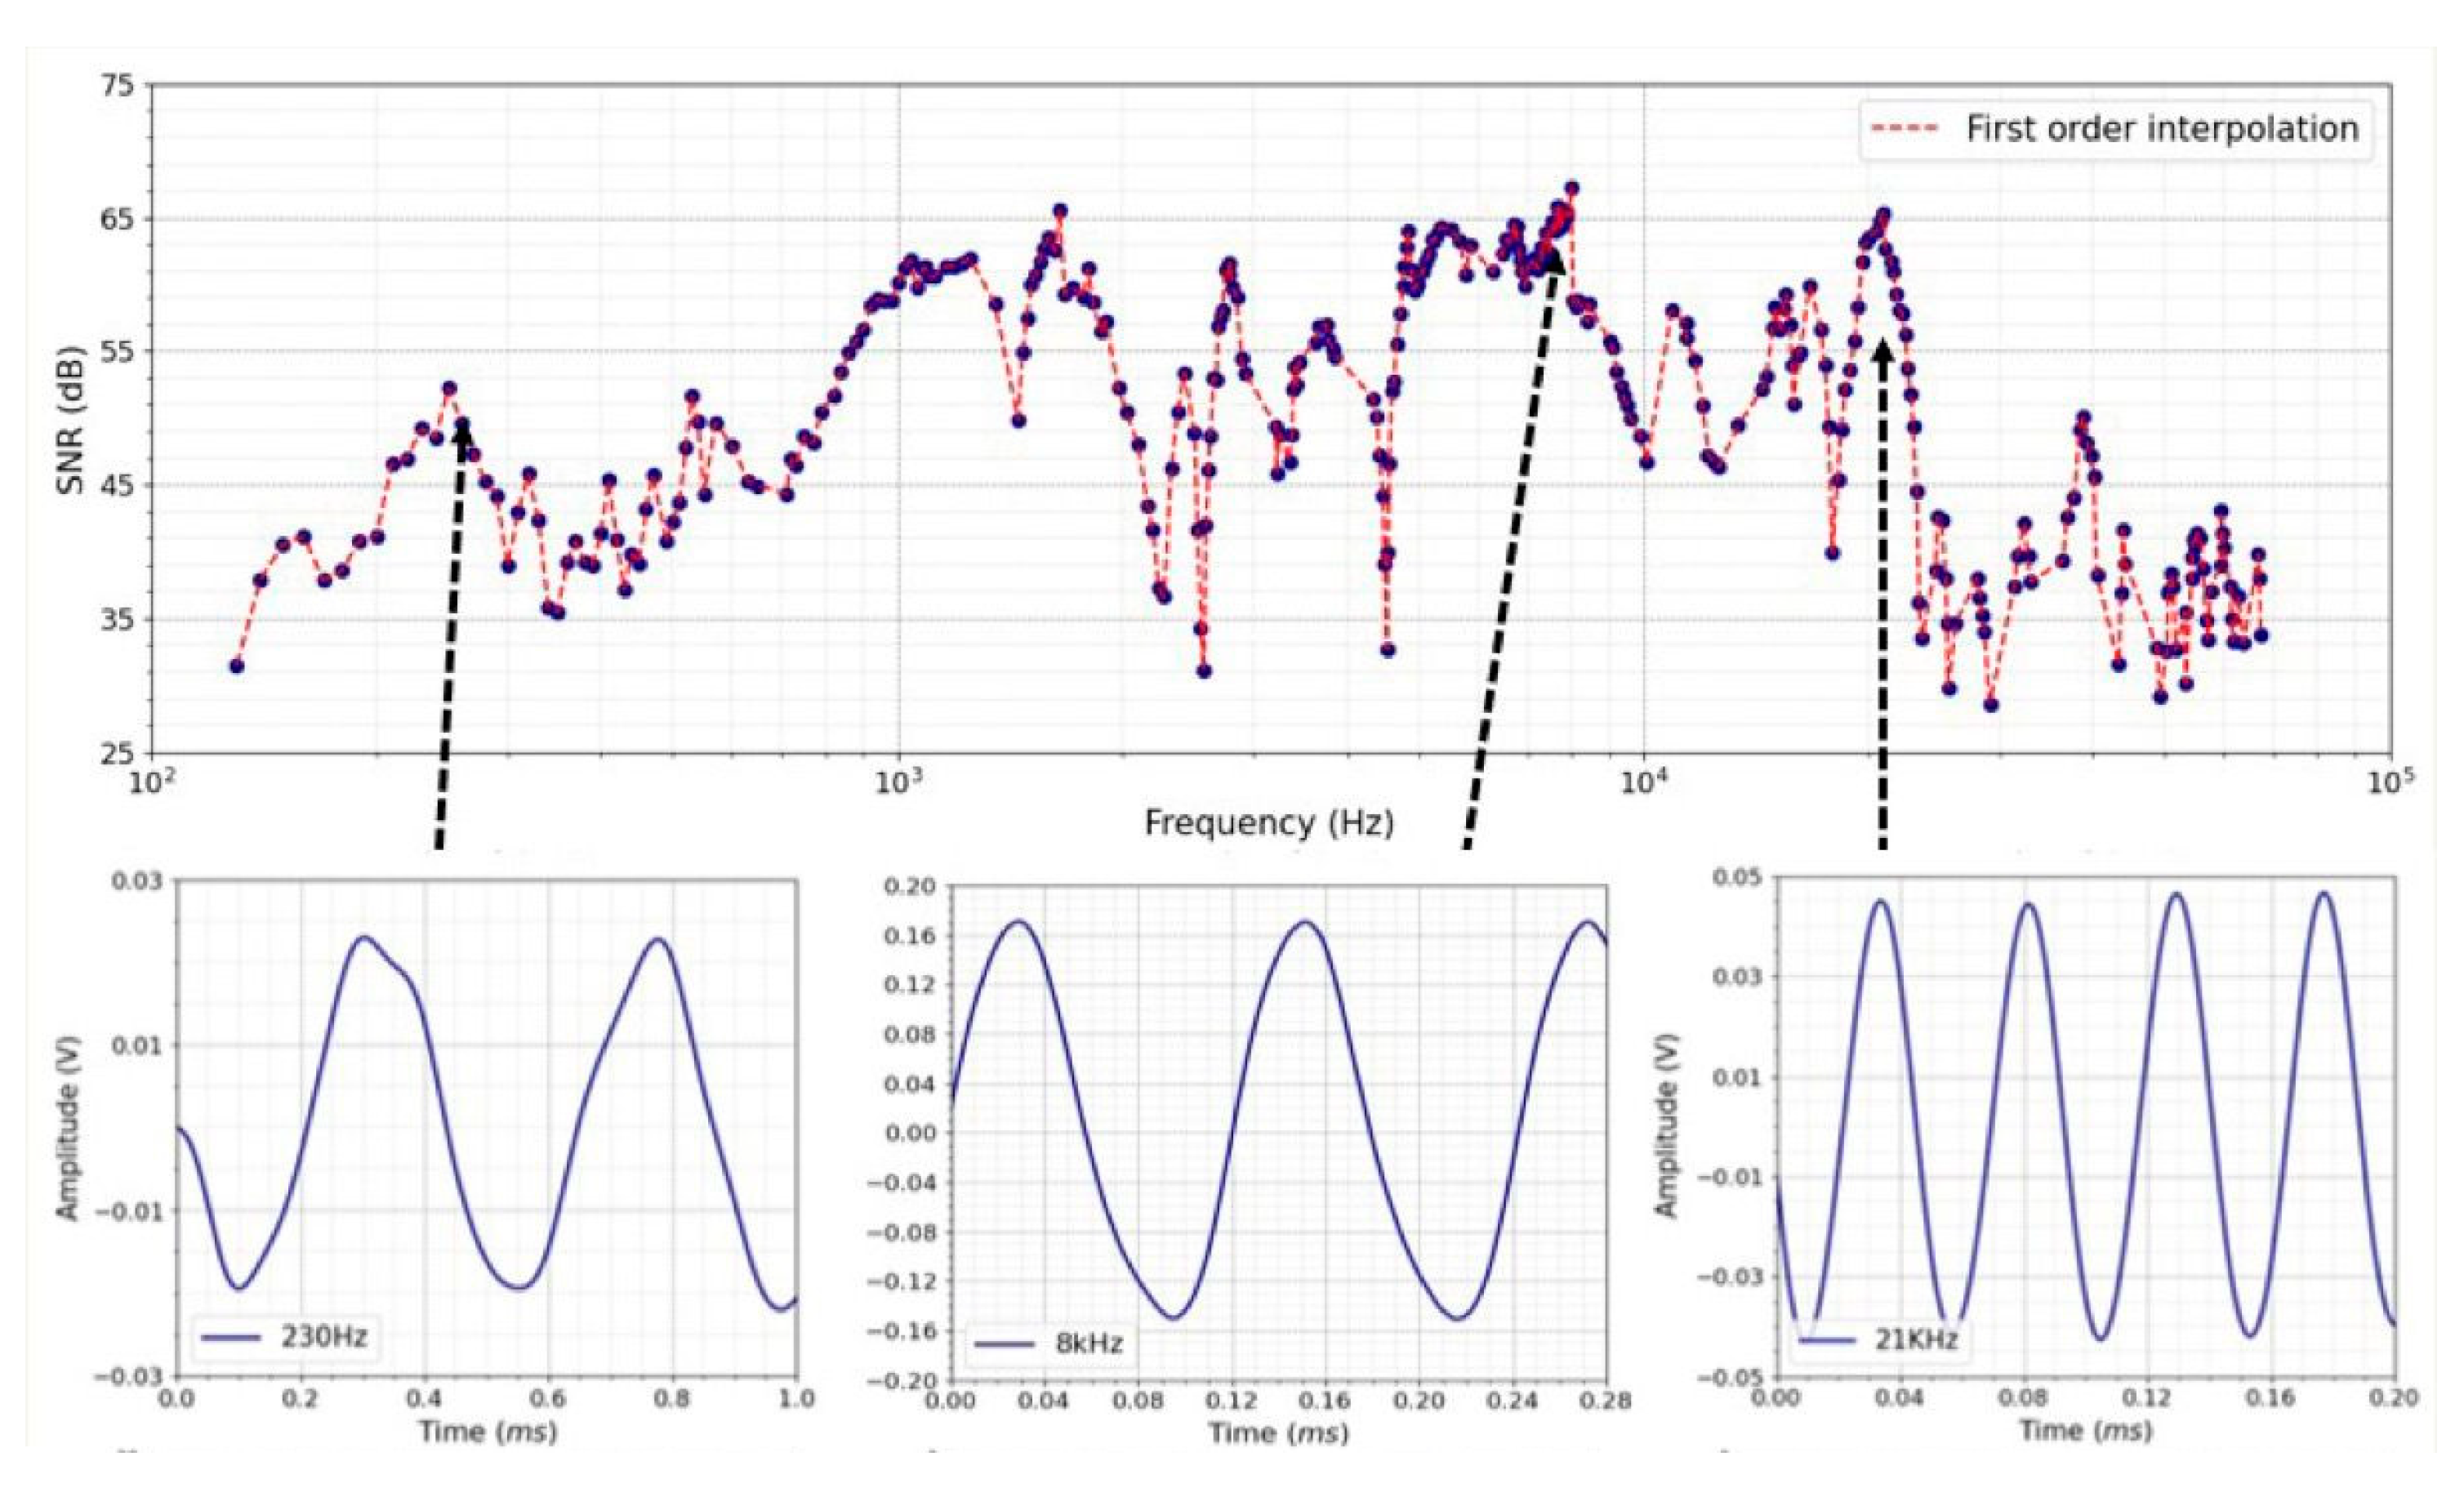Click the 0.20 top amplitude tick in 8kHz plot
The width and height of the screenshot is (2464, 1488).
click(911, 886)
